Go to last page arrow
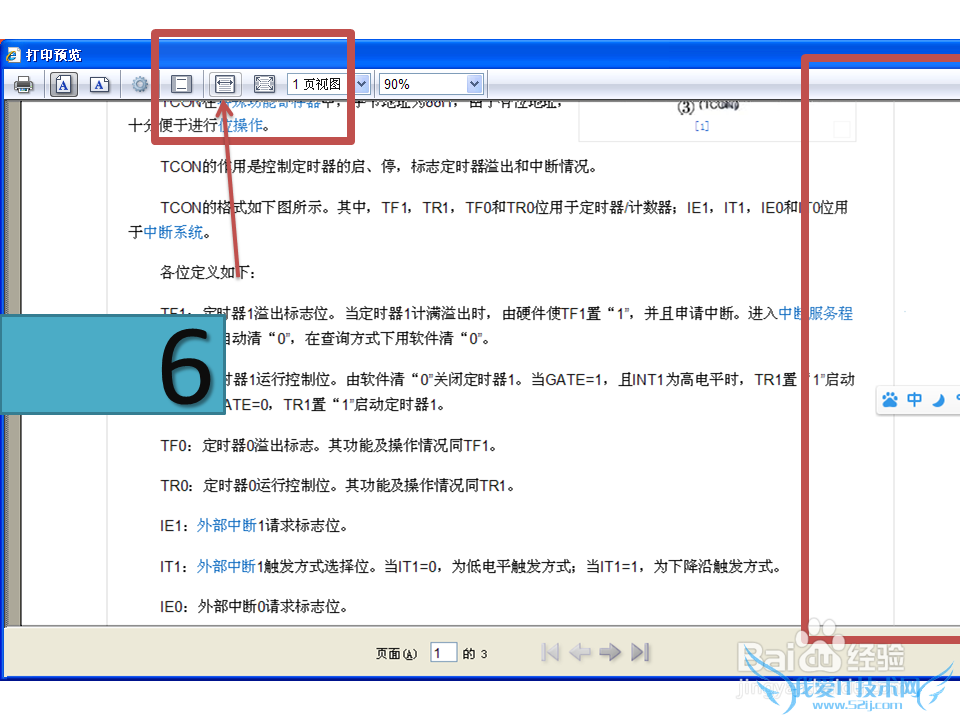This screenshot has width=960, height=720. point(640,652)
